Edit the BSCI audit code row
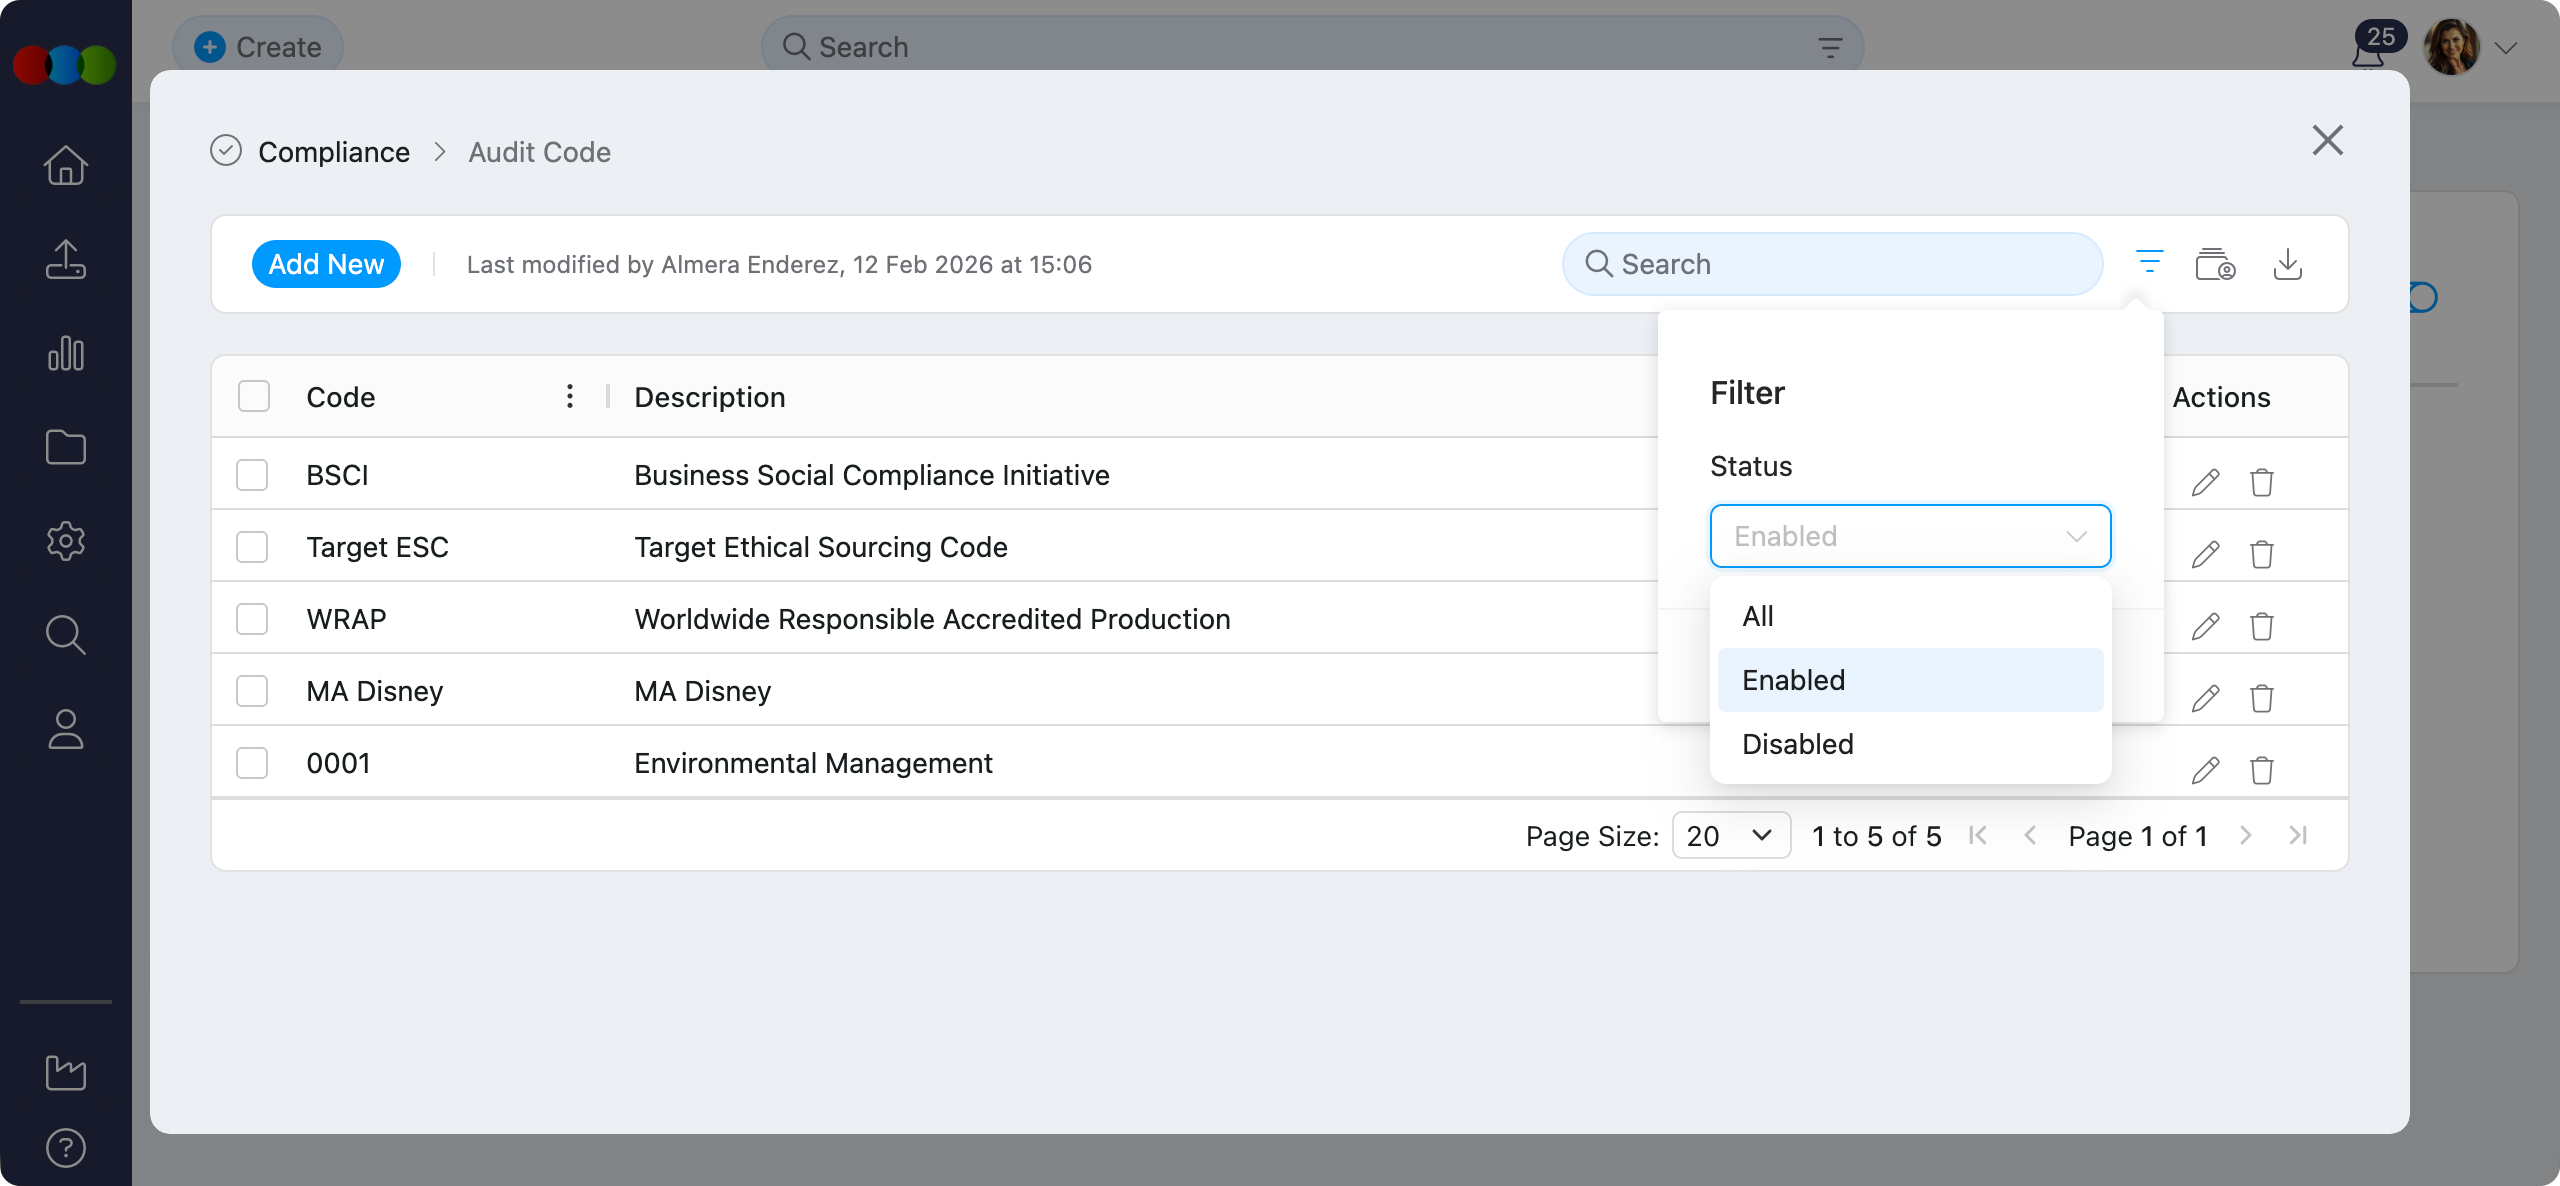This screenshot has height=1186, width=2560. (2205, 482)
